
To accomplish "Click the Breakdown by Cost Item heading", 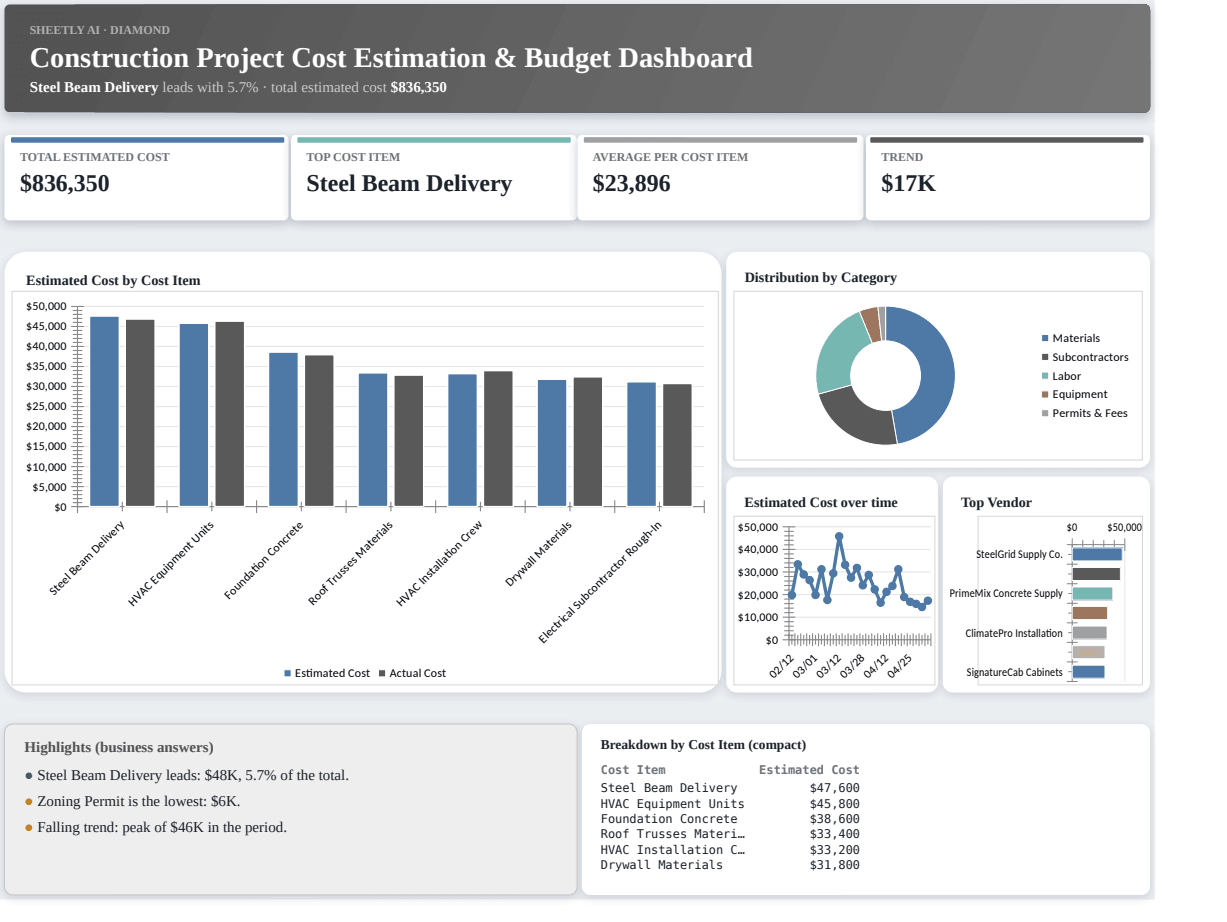I will coord(703,745).
